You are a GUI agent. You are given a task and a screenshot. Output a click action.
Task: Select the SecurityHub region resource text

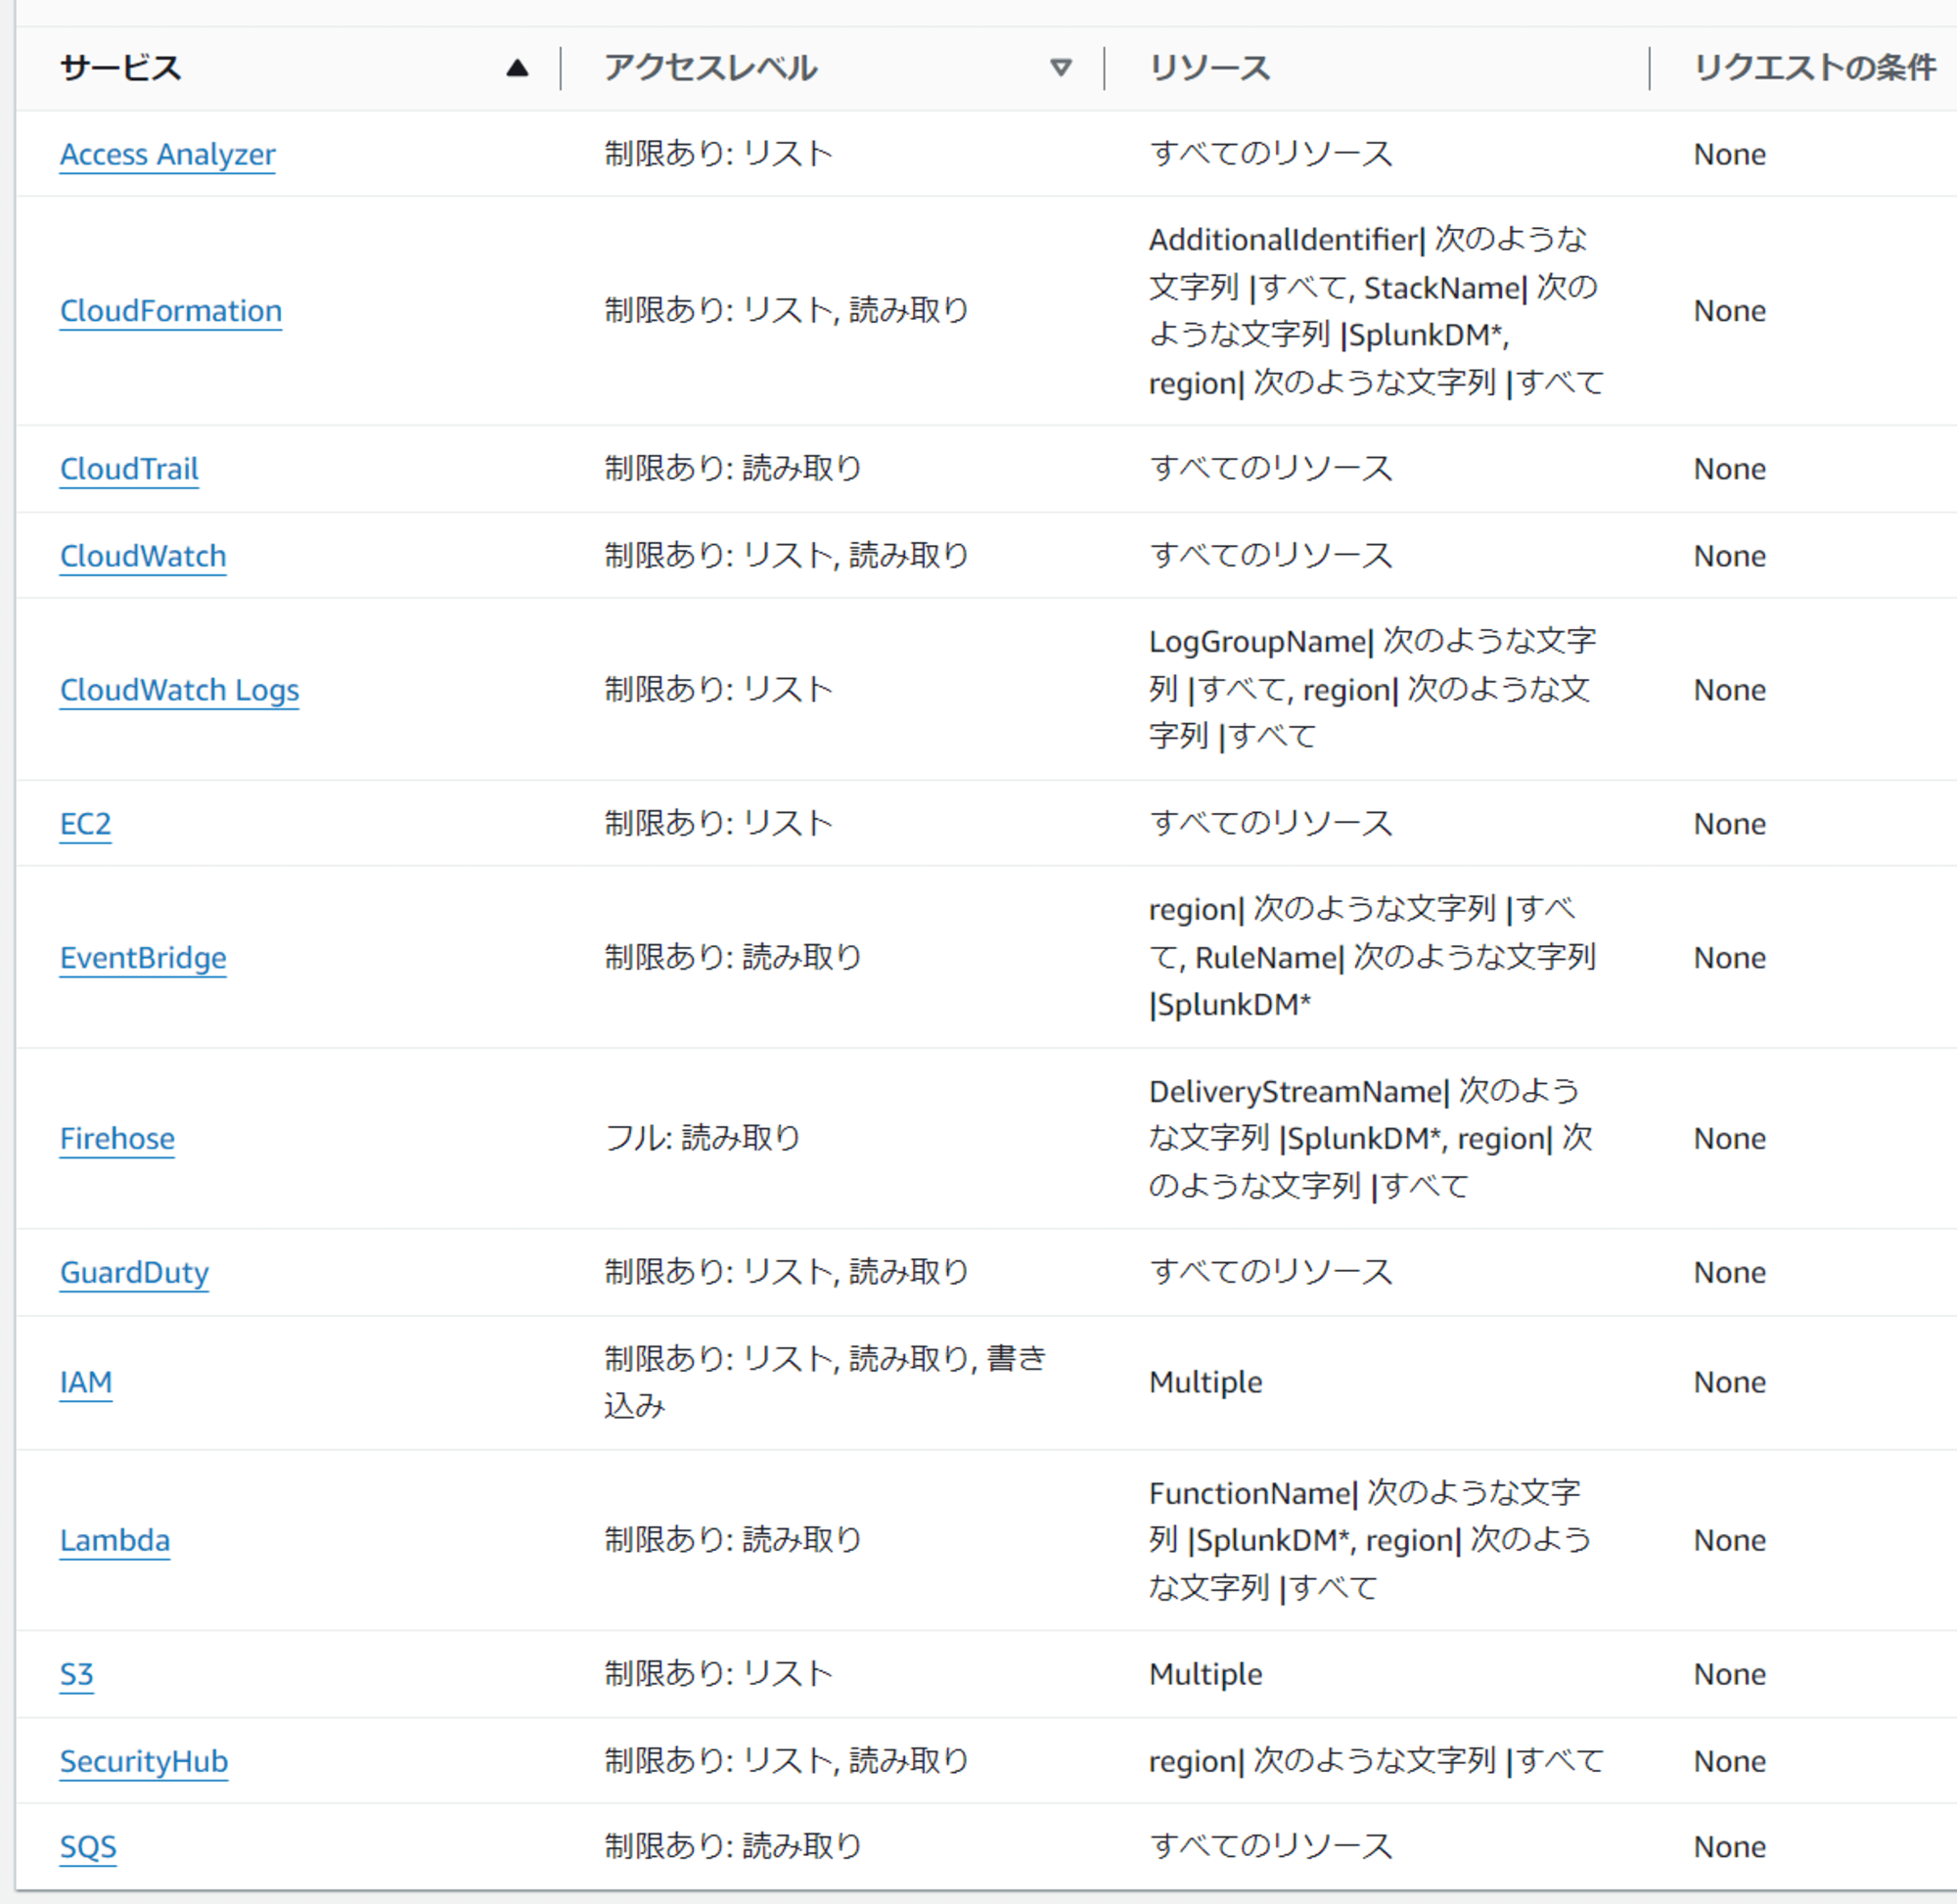[x=1376, y=1762]
